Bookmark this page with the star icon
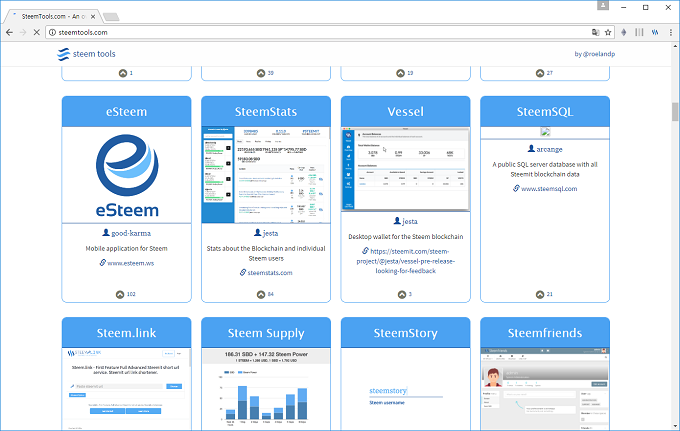Viewport: 680px width, 431px height. pyautogui.click(x=608, y=33)
